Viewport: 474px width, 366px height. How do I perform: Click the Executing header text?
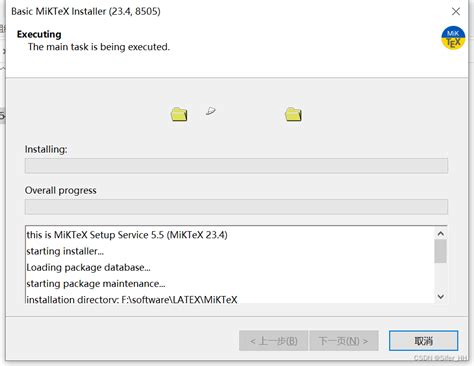(x=39, y=34)
